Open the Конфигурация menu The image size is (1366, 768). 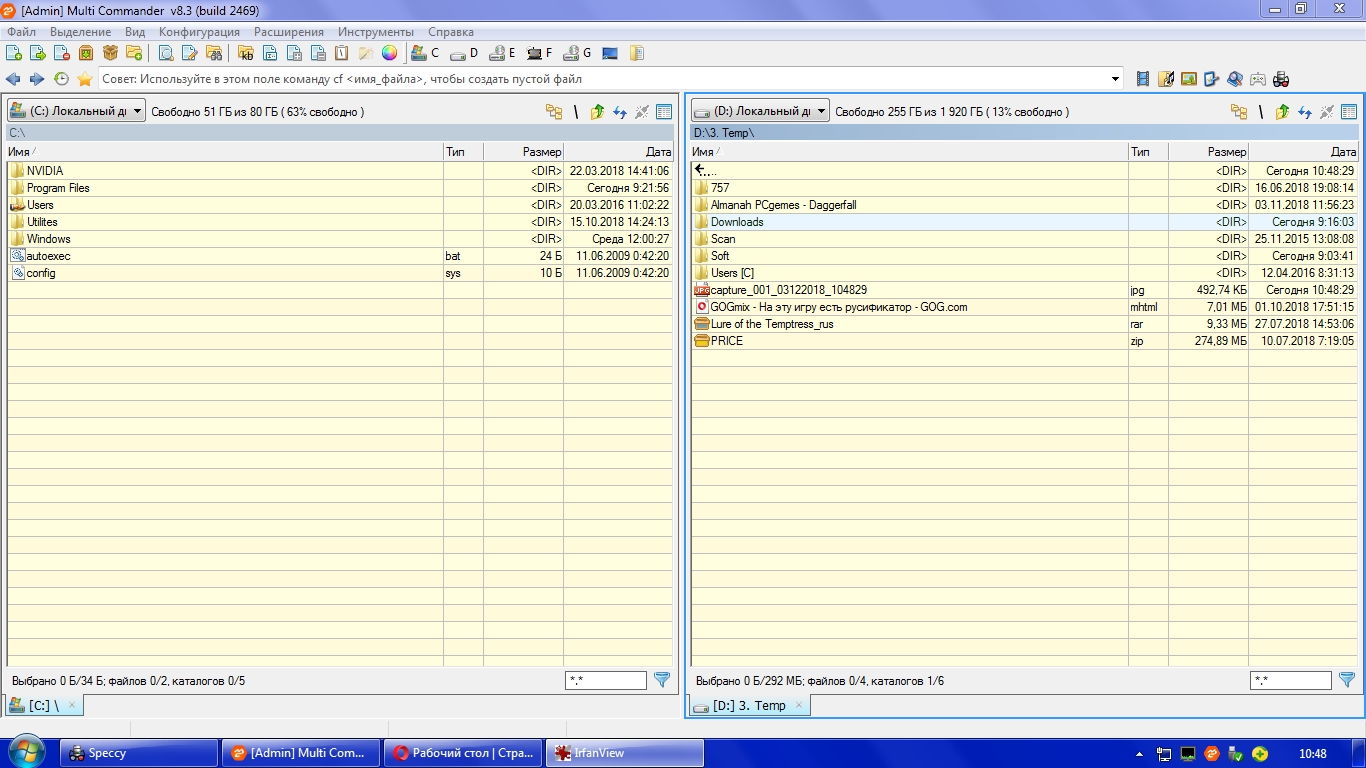tap(199, 32)
